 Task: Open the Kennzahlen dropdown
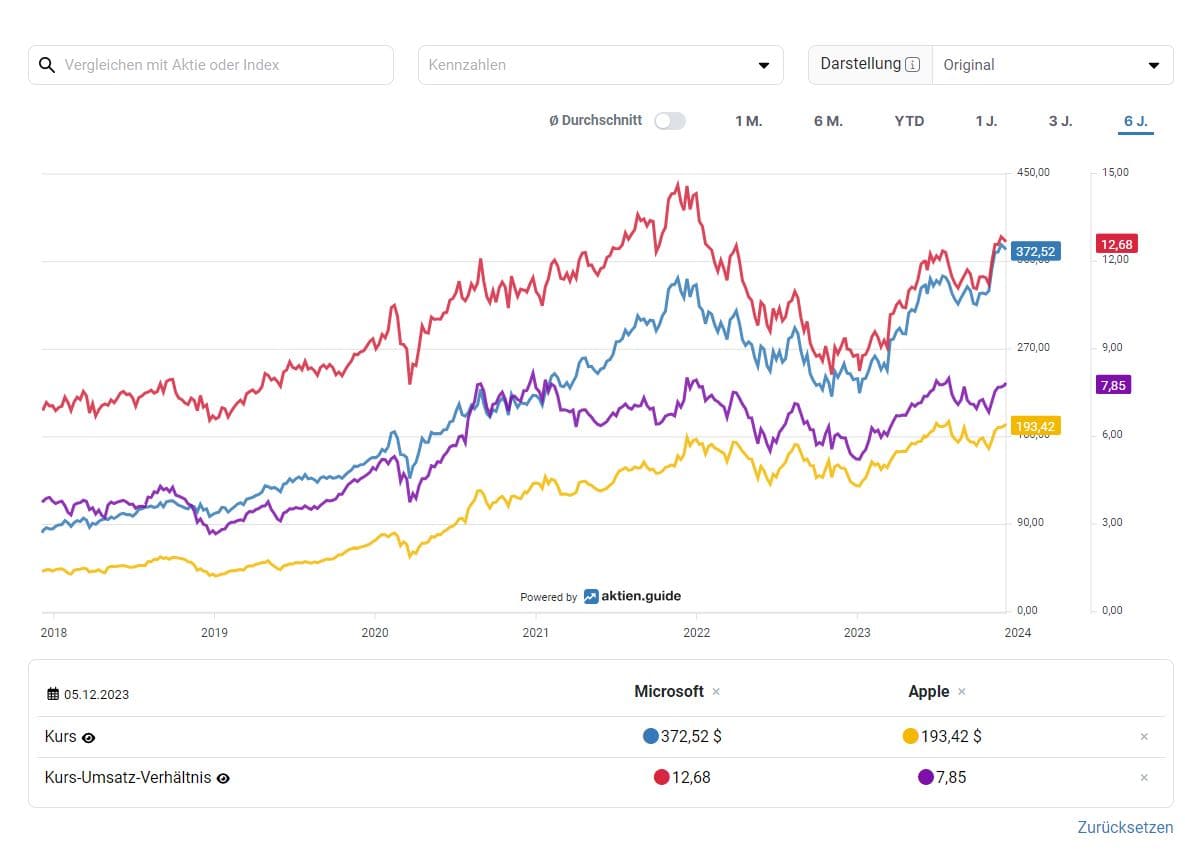coord(600,64)
